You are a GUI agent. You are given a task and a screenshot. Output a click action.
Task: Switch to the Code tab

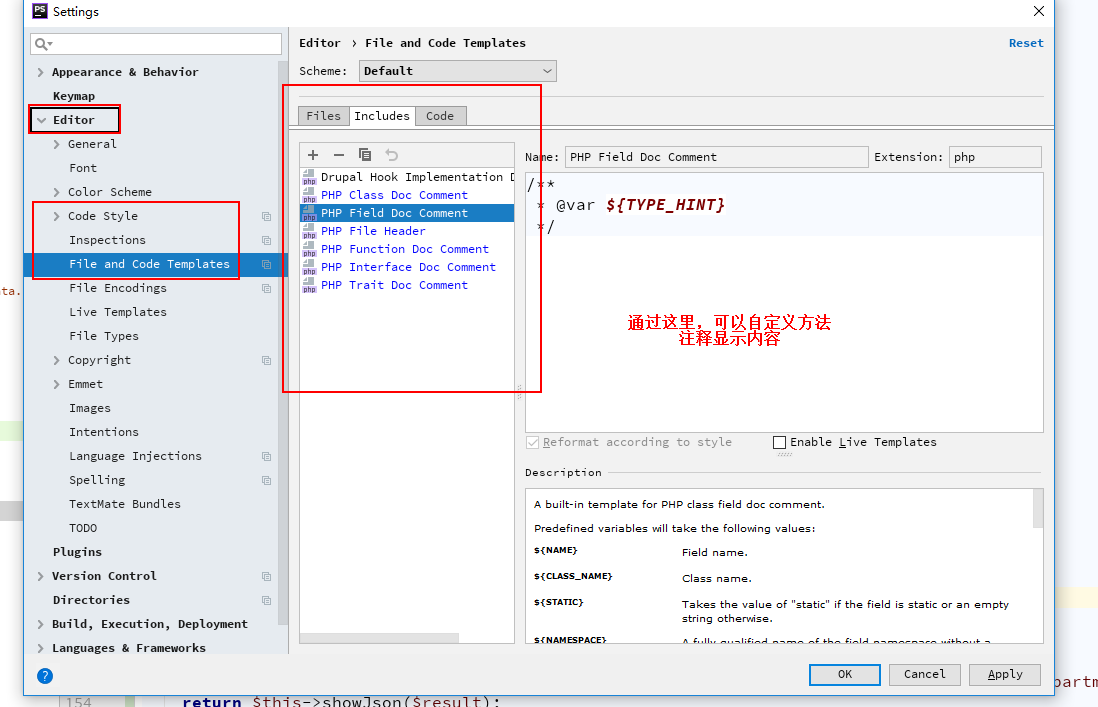[440, 116]
